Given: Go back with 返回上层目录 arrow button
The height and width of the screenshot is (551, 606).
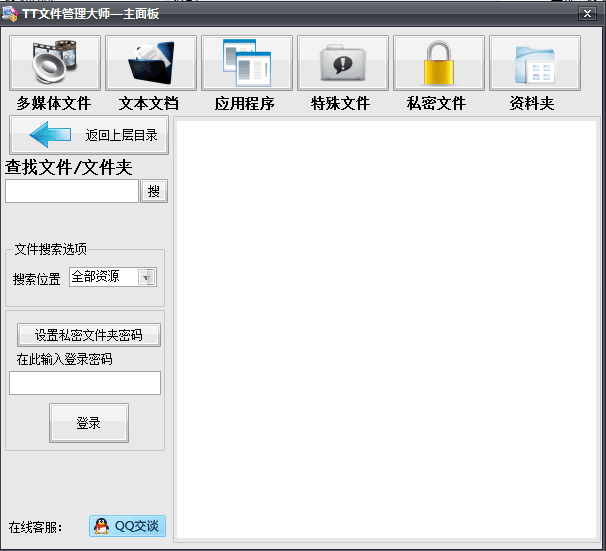Looking at the screenshot, I should (89, 135).
